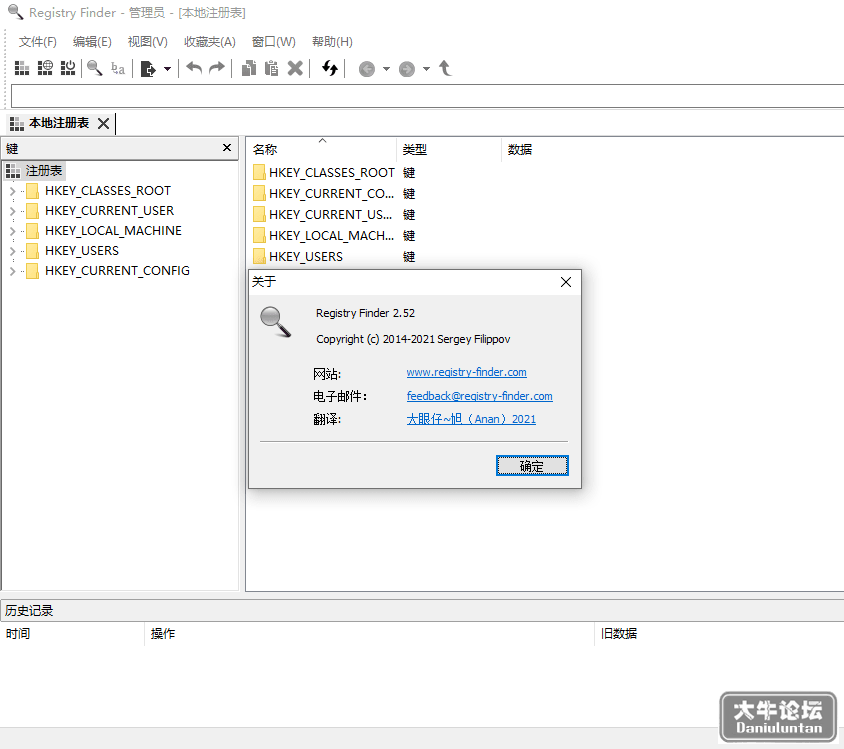Sort list by the 名称 column header
Viewport: 844px width, 749px height.
321,150
